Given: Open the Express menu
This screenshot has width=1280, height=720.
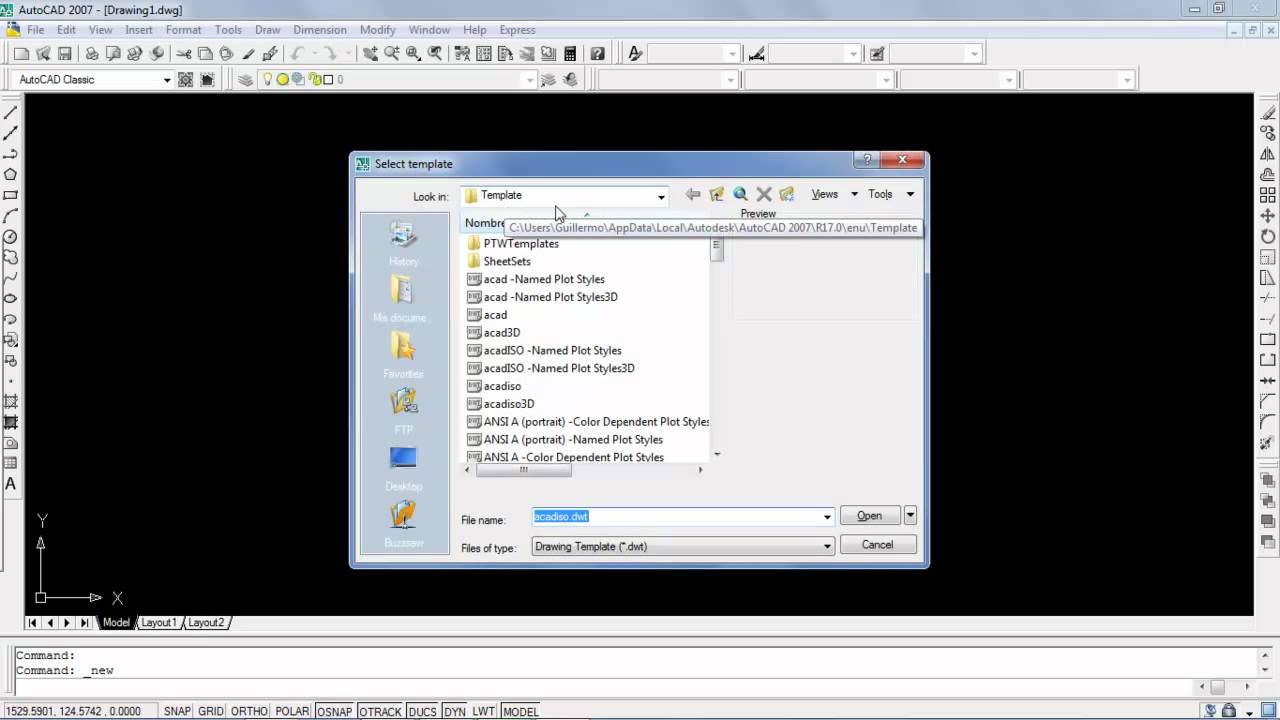Looking at the screenshot, I should click(x=517, y=30).
